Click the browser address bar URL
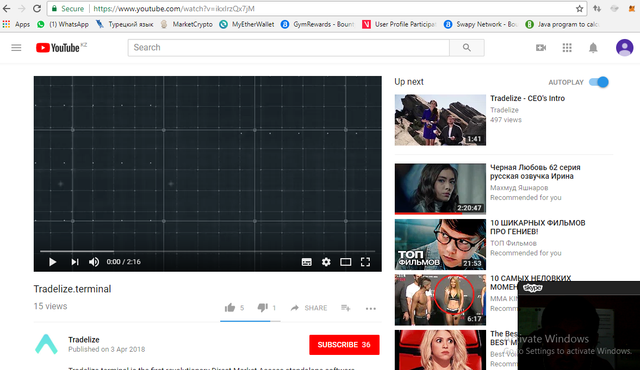The image size is (640, 370). click(x=173, y=9)
